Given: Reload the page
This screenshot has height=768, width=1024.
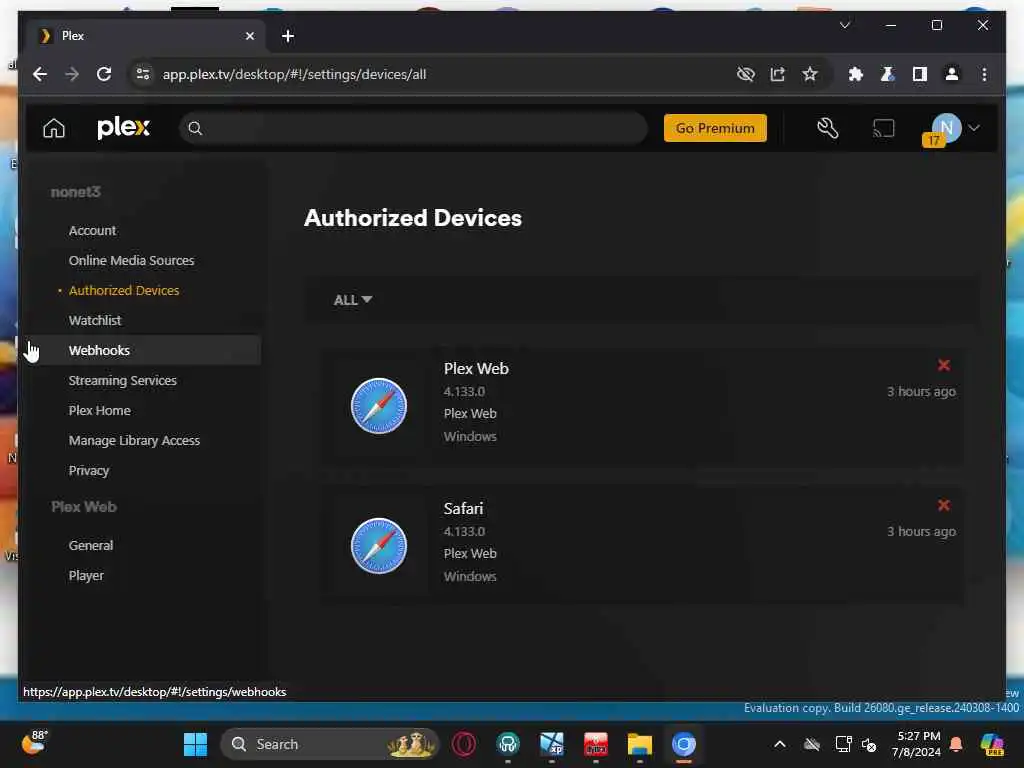Looking at the screenshot, I should (104, 74).
